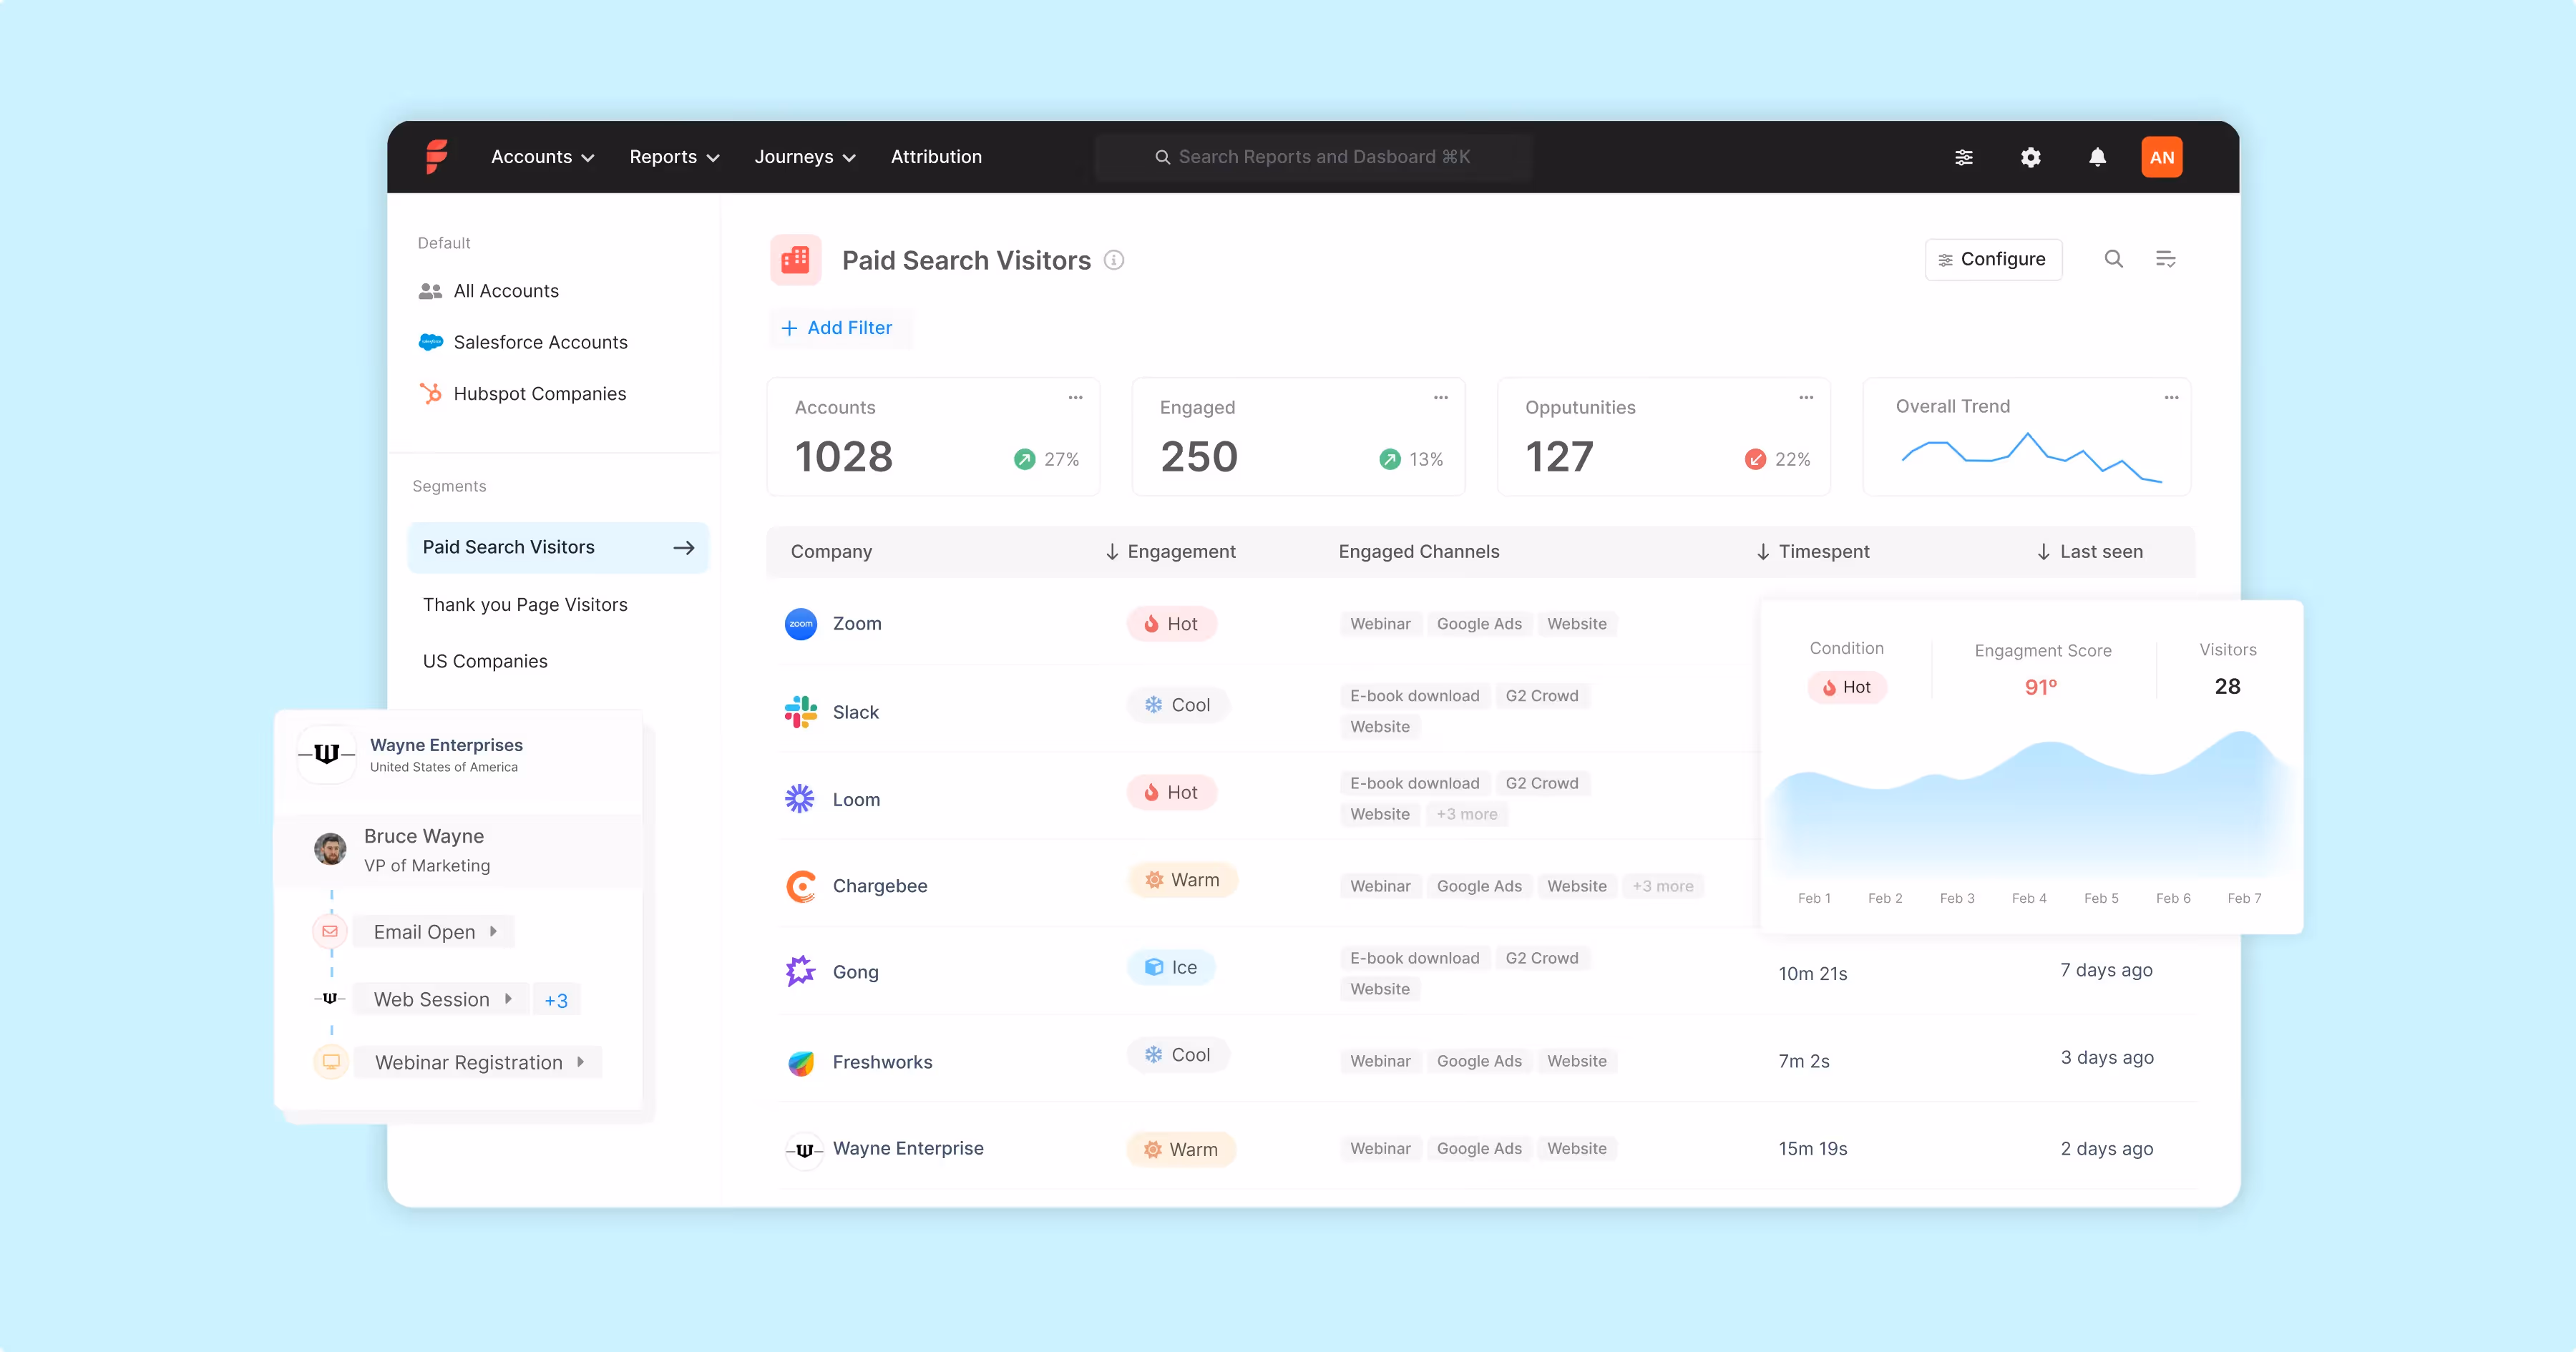Click the Factors logo in navbar
2576x1352 pixels.
pyautogui.click(x=436, y=156)
